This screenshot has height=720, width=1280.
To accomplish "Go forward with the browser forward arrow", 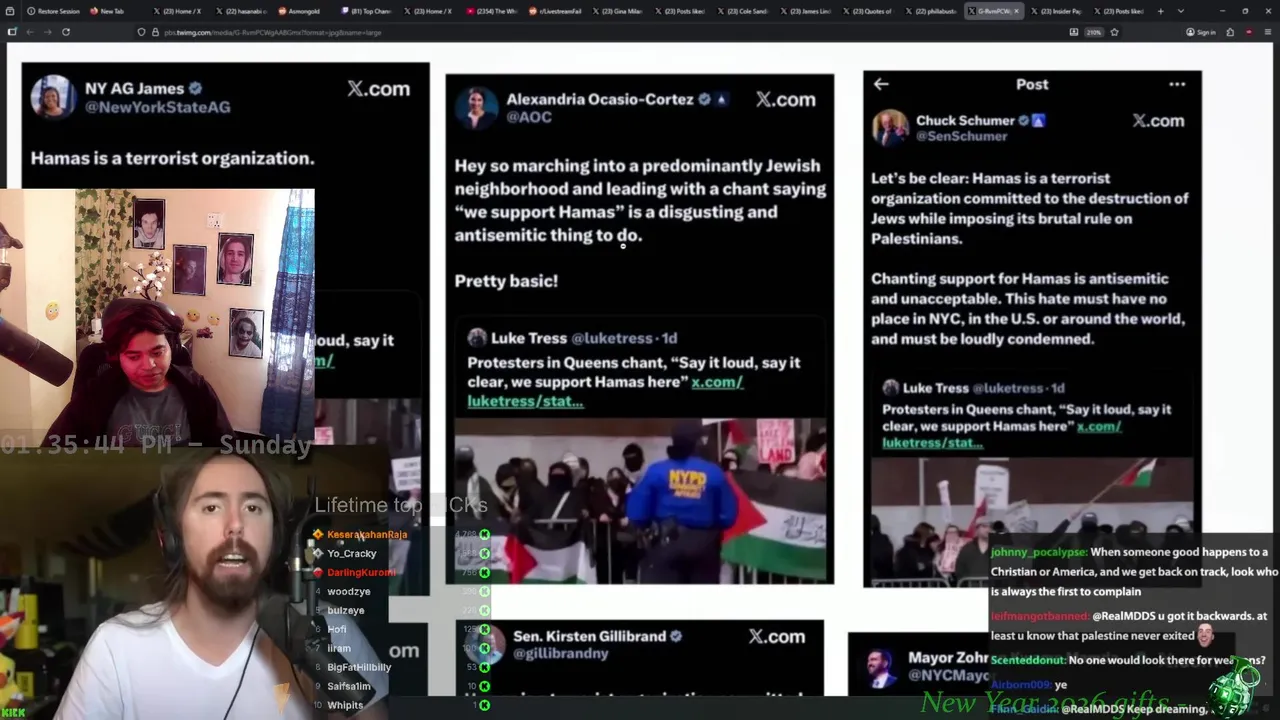I will click(47, 32).
